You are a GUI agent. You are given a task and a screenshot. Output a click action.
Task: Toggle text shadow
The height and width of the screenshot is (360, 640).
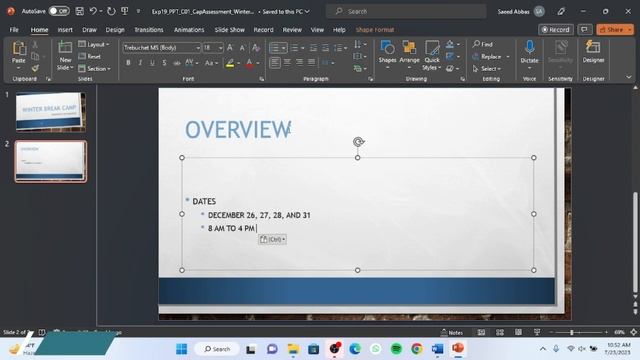pyautogui.click(x=164, y=63)
